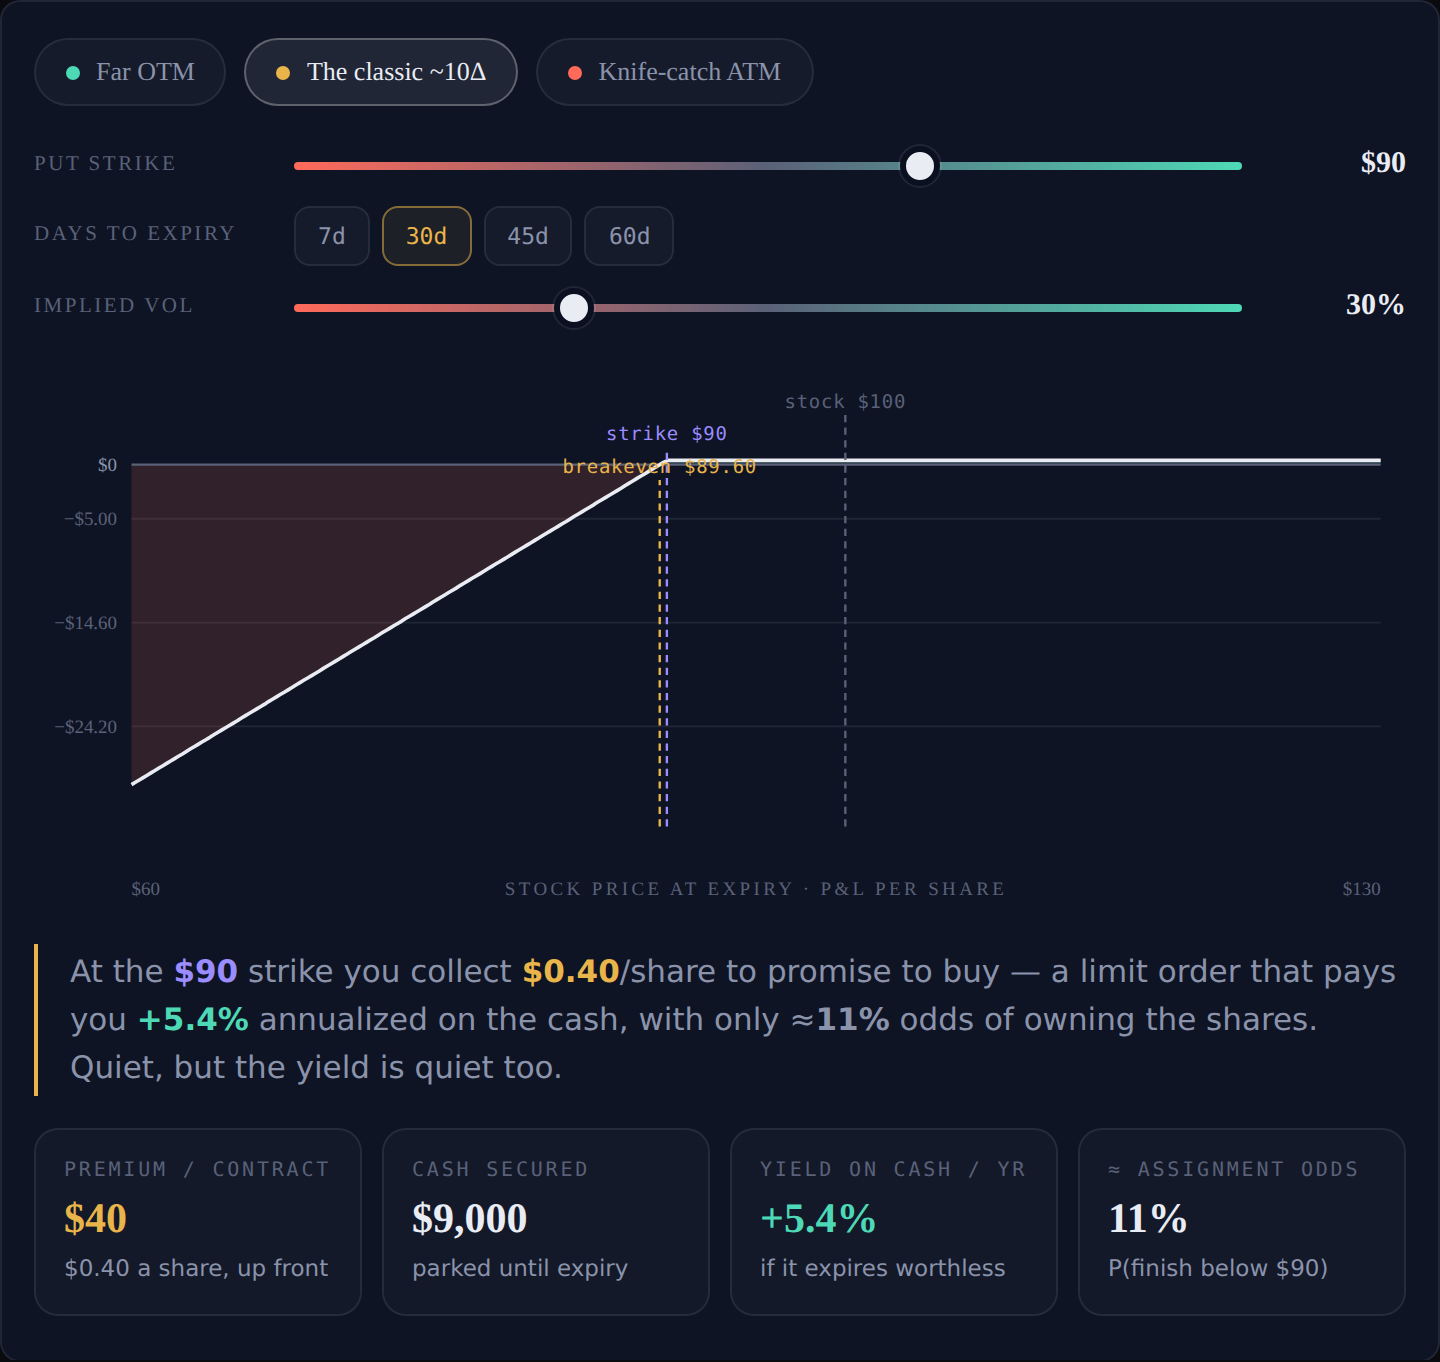
Task: Click the CASH SECURED card heading
Action: click(x=500, y=1169)
